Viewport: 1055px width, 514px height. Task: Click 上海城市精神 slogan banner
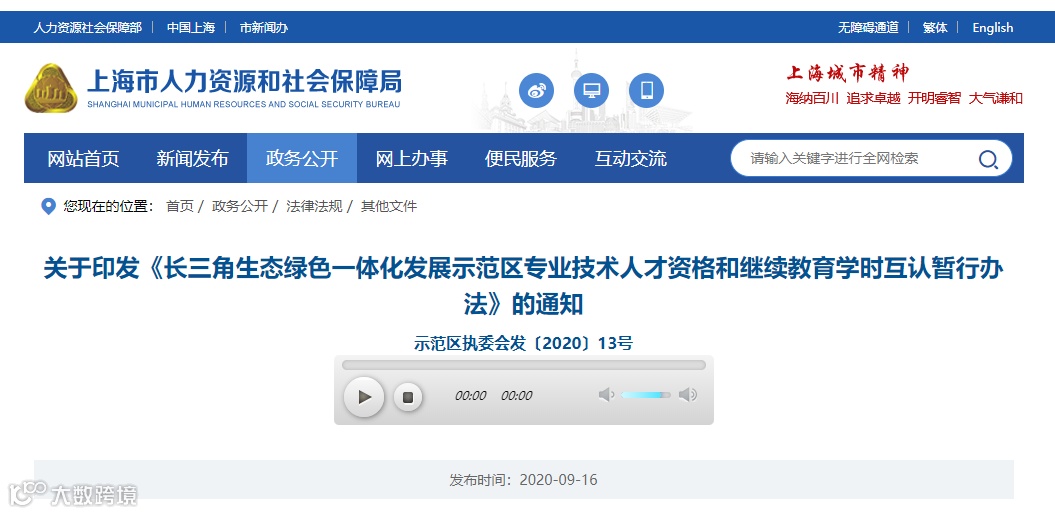(x=847, y=72)
